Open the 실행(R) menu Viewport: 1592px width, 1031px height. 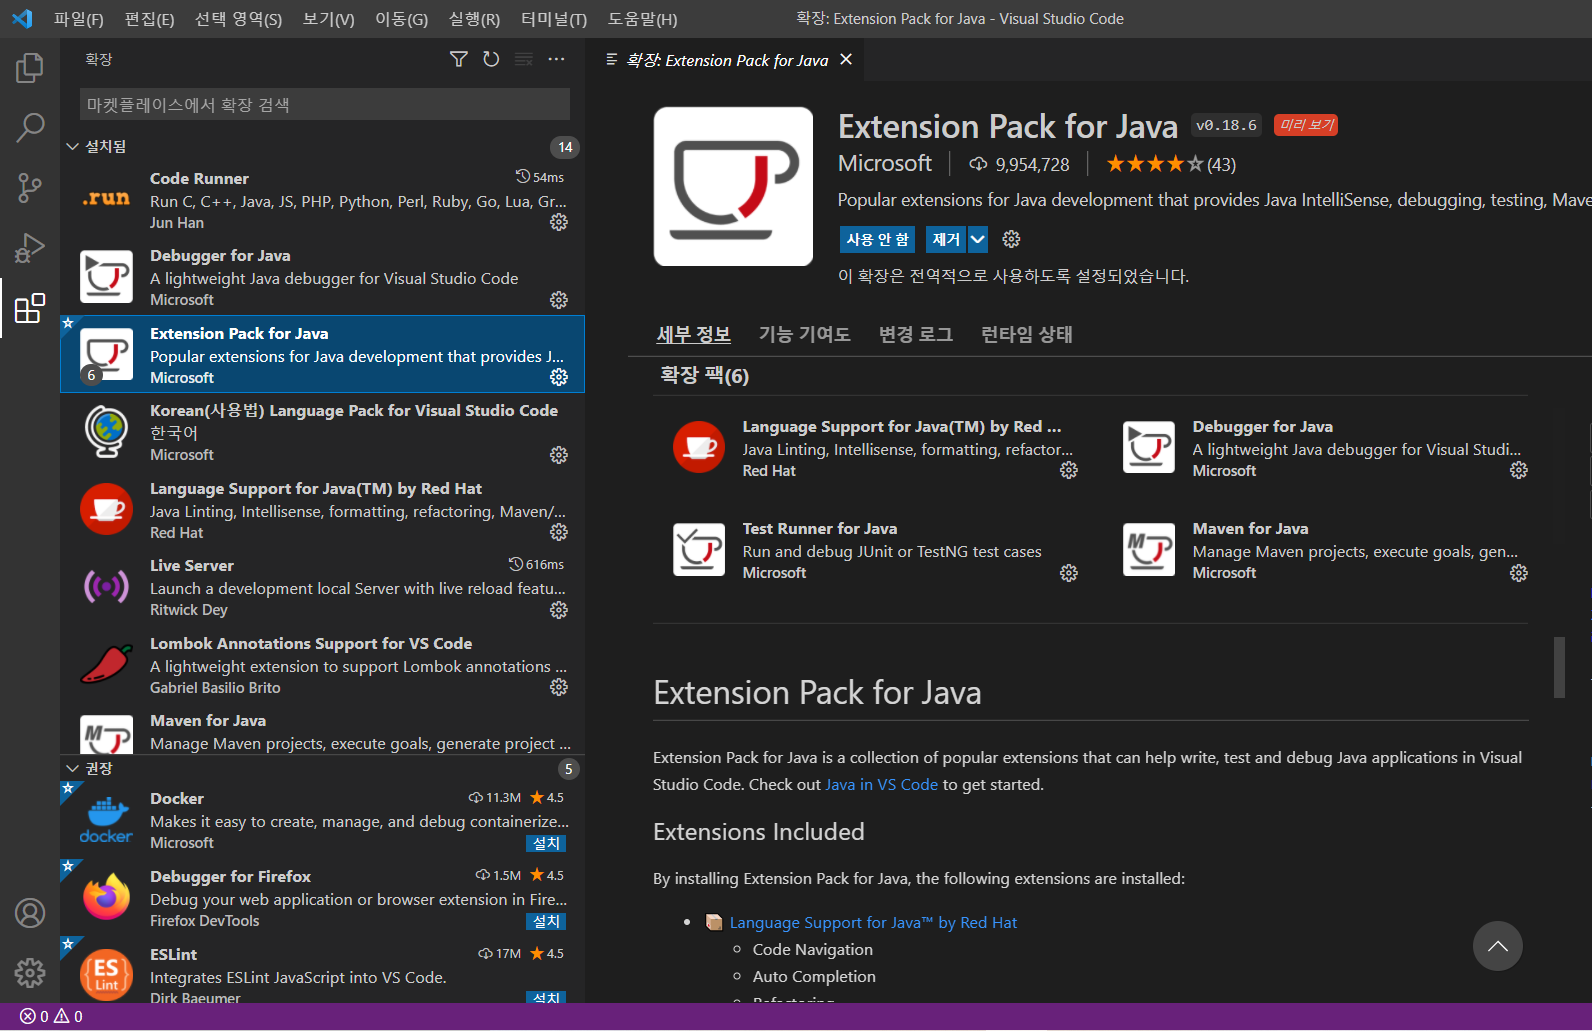tap(474, 19)
